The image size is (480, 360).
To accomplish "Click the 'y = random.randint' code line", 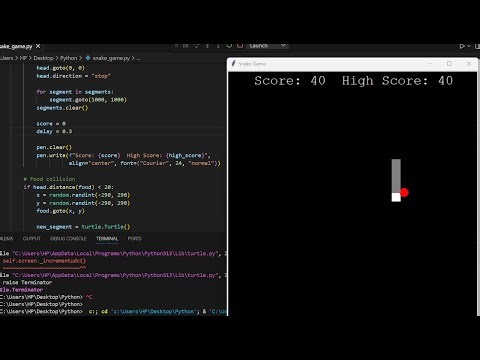I will point(83,203).
